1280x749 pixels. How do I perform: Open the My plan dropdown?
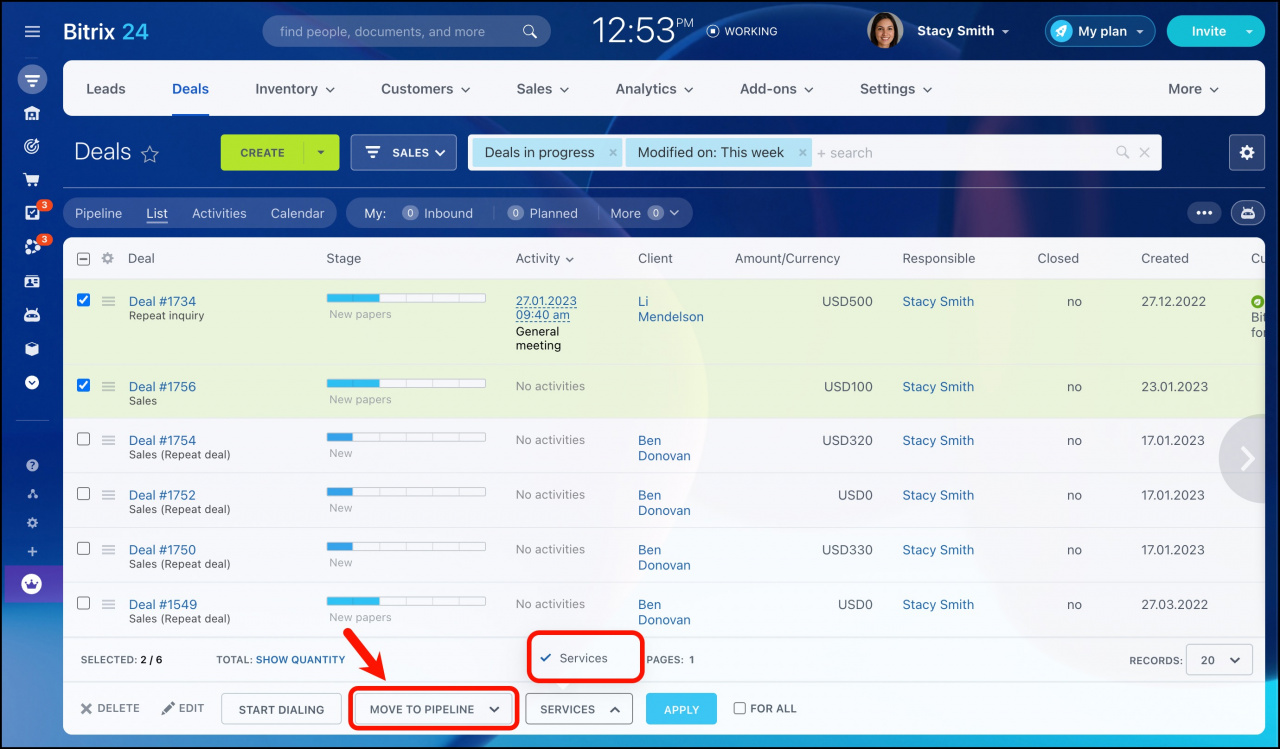(x=1100, y=31)
